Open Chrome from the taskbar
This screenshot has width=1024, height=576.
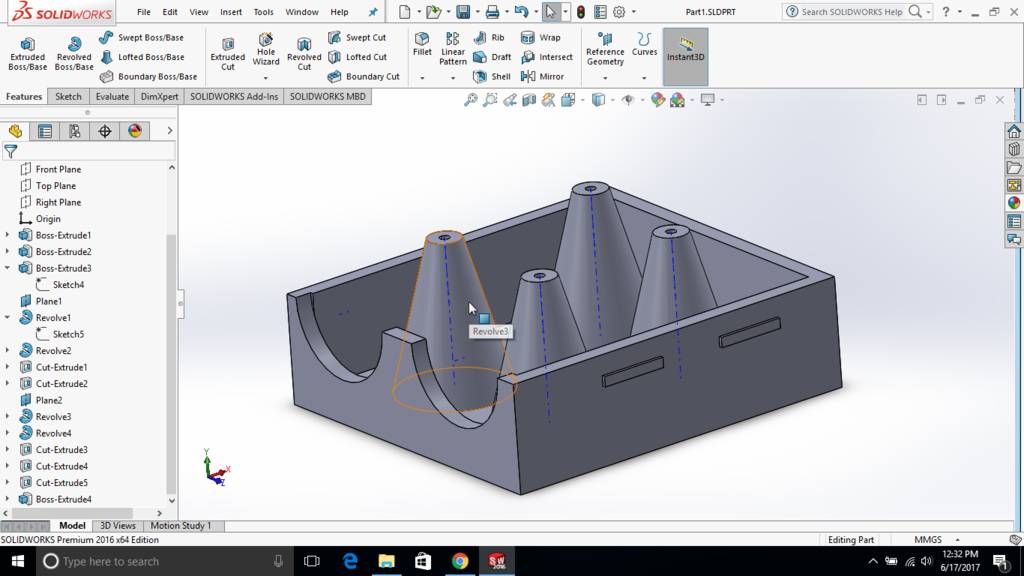(460, 561)
